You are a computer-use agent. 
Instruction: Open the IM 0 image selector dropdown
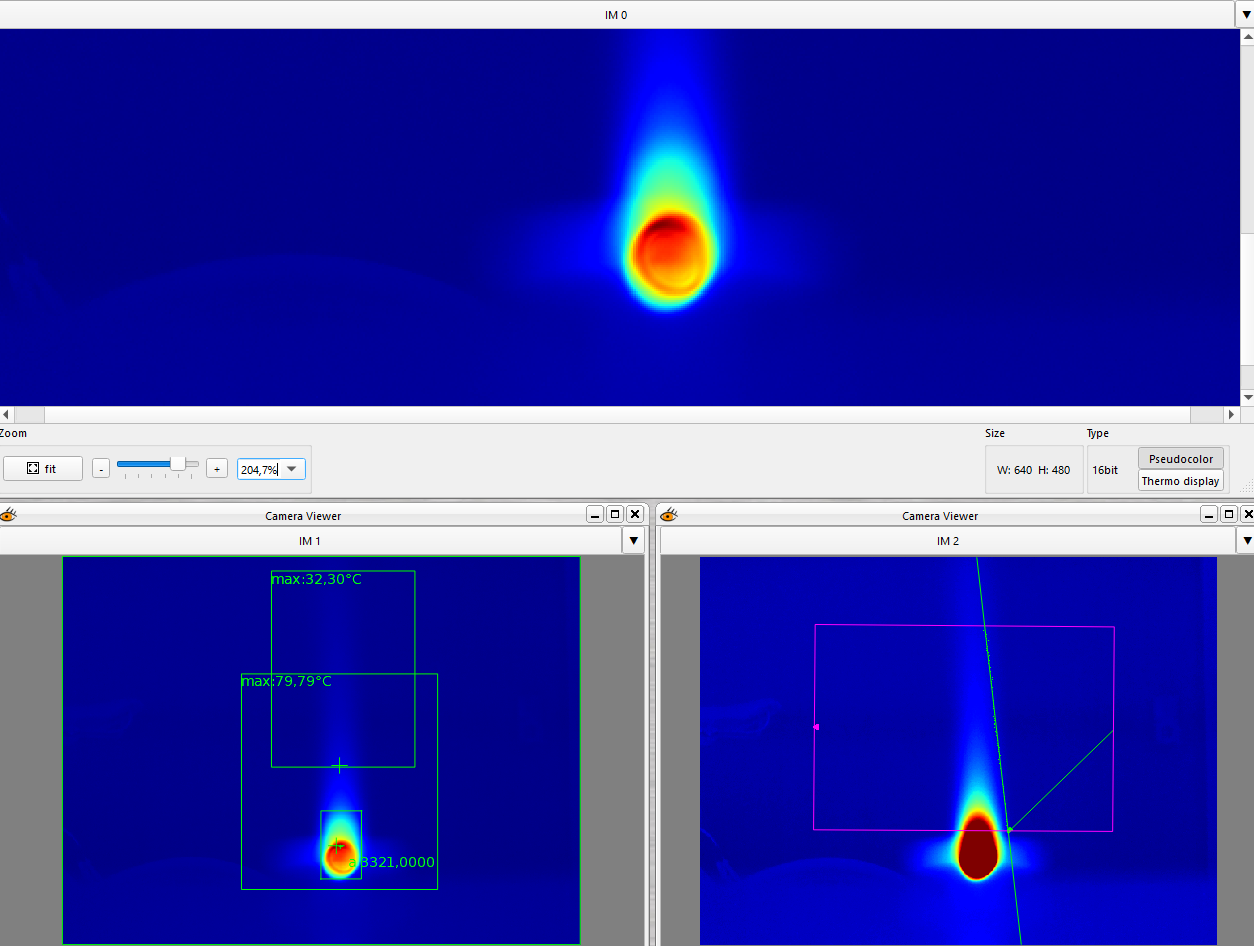(1246, 14)
